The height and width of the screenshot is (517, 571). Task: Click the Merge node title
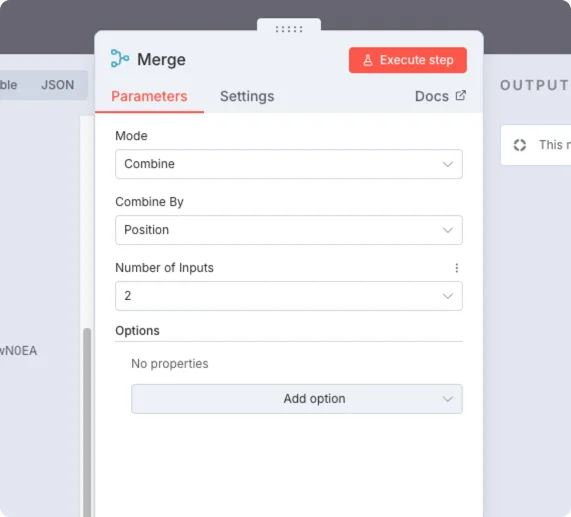pos(161,59)
